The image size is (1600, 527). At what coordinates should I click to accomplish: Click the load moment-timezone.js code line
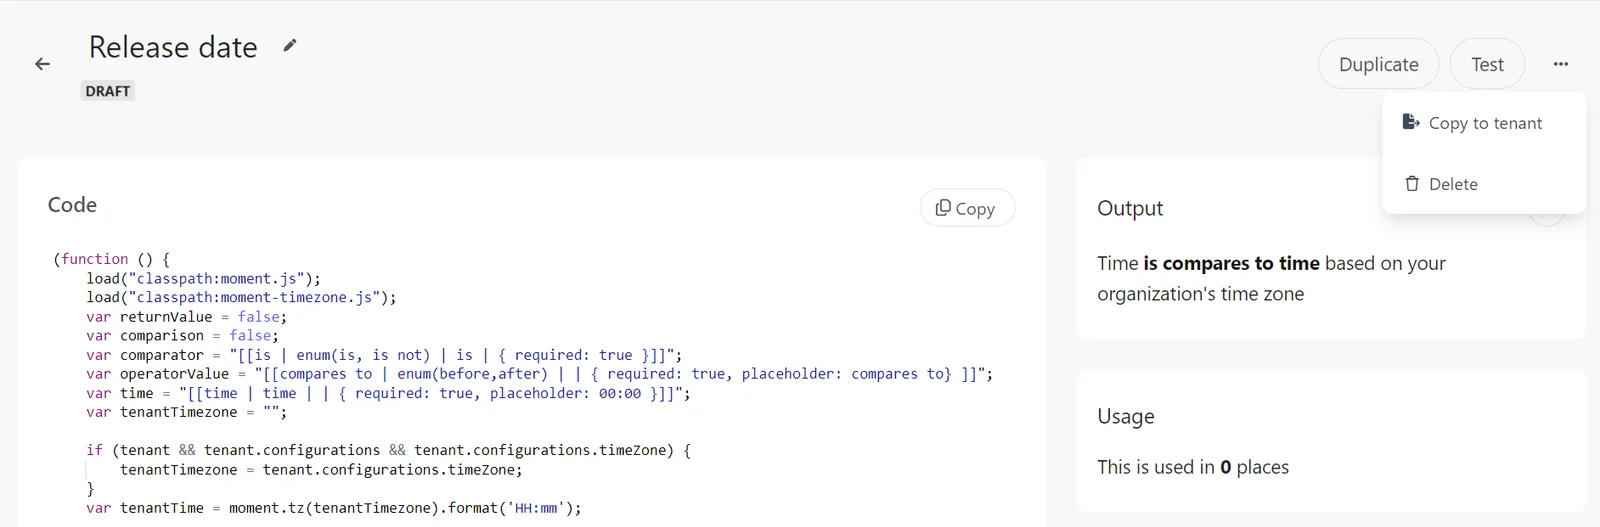(241, 297)
